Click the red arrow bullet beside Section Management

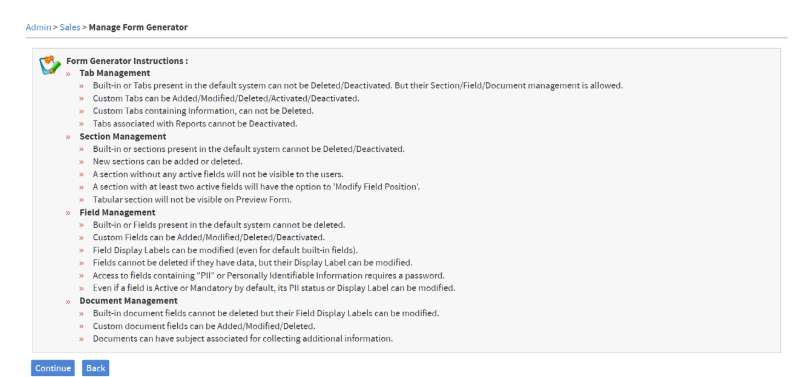pyautogui.click(x=68, y=137)
